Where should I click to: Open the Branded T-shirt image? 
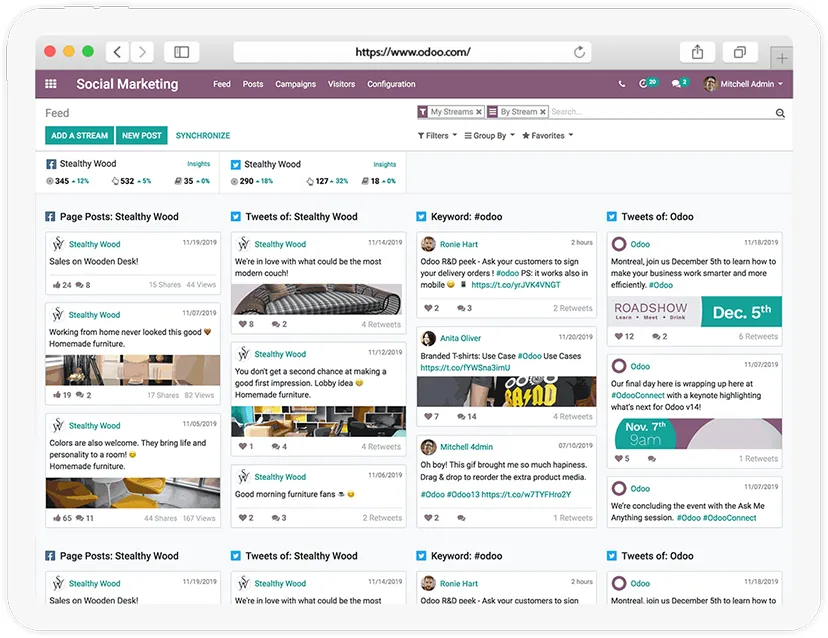[506, 391]
